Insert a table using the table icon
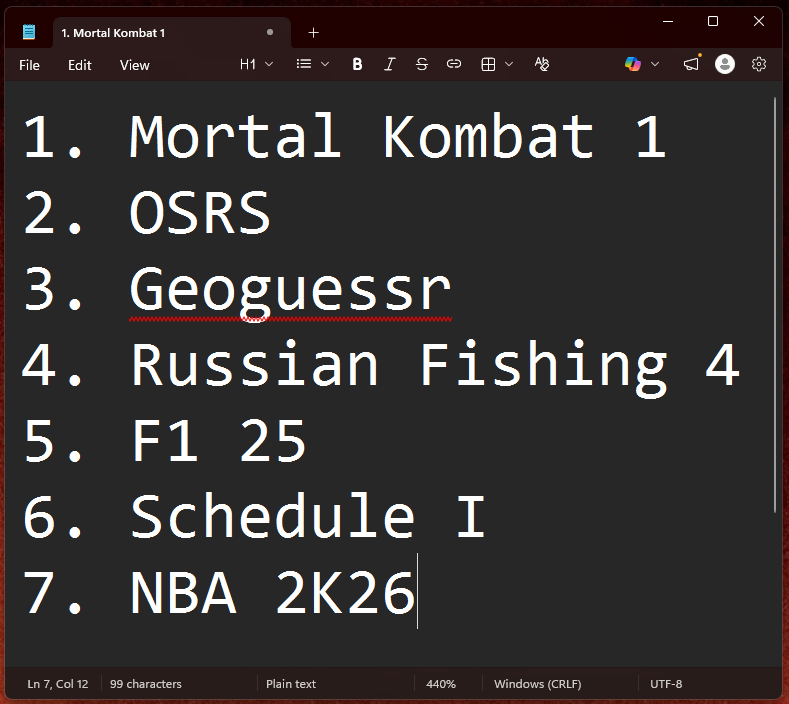Image resolution: width=789 pixels, height=704 pixels. point(488,64)
